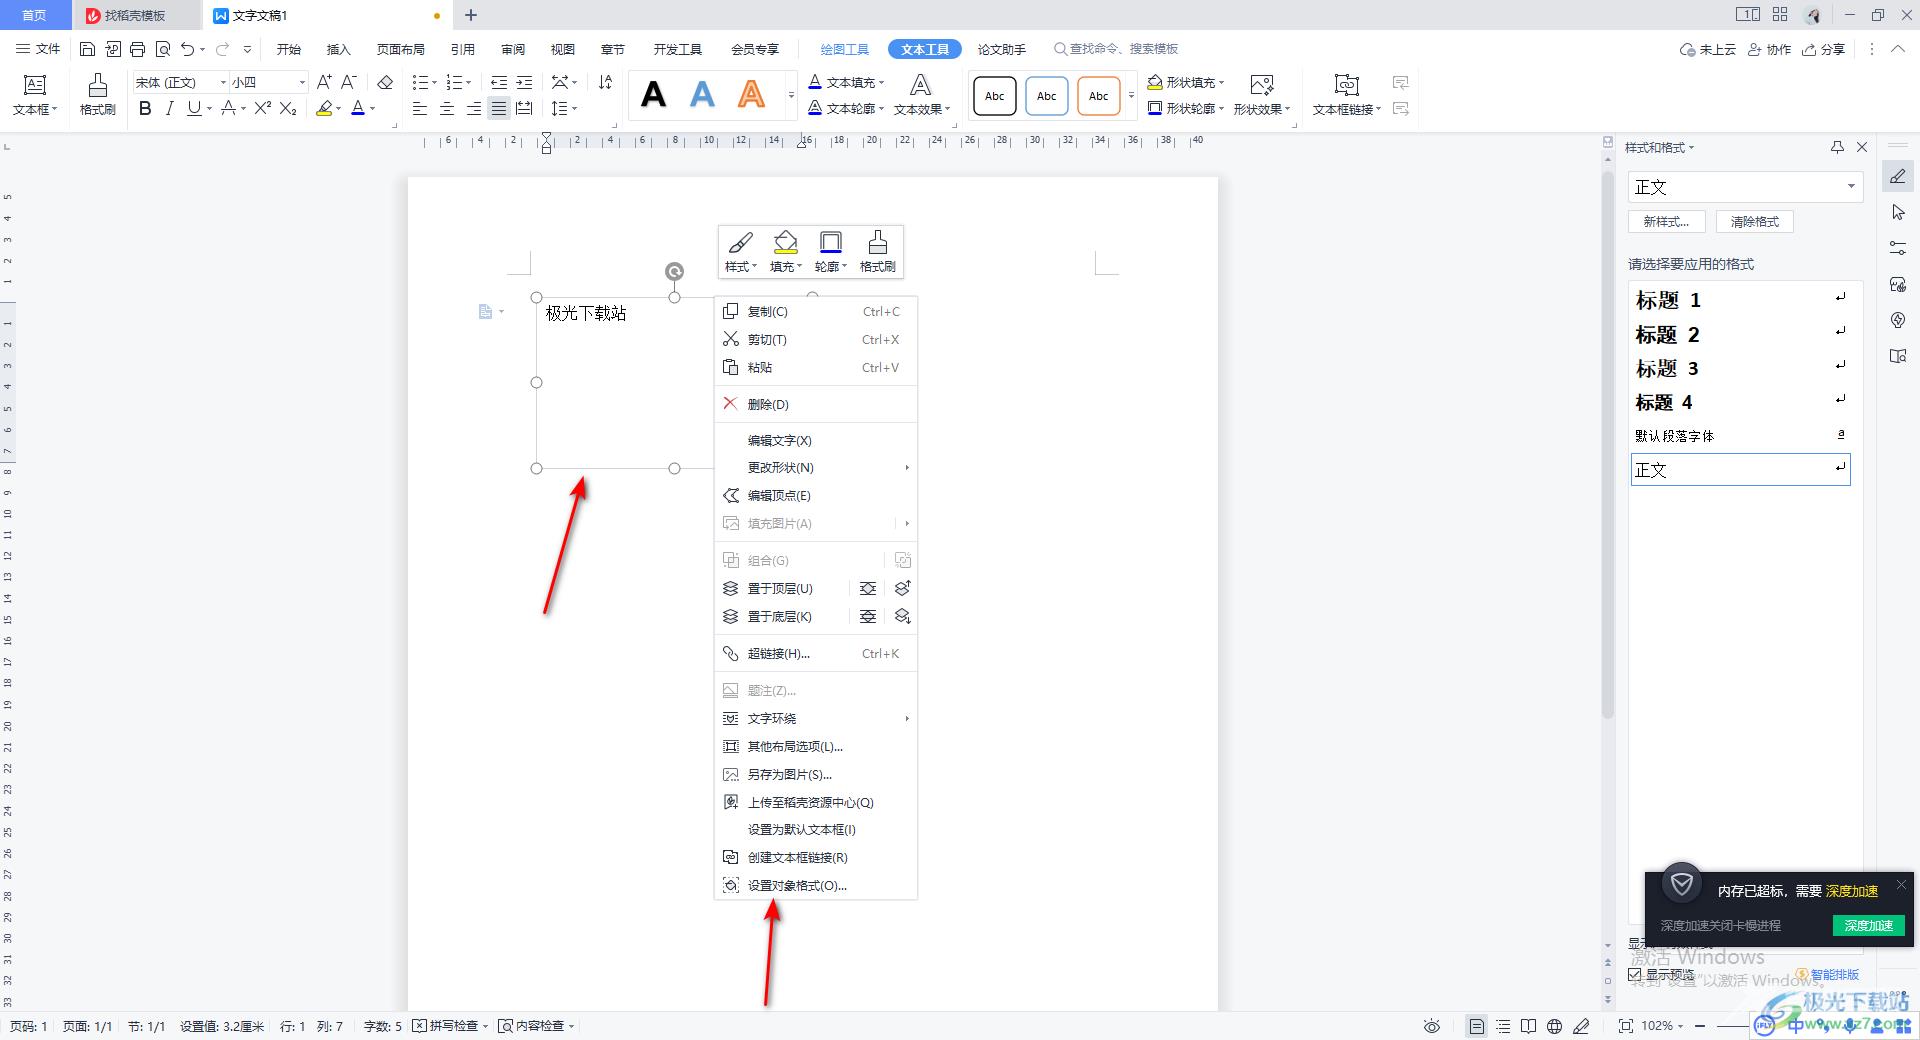Open 形状轮廓 shape outline dropdown
Viewport: 1920px width, 1040px height.
pos(1186,108)
